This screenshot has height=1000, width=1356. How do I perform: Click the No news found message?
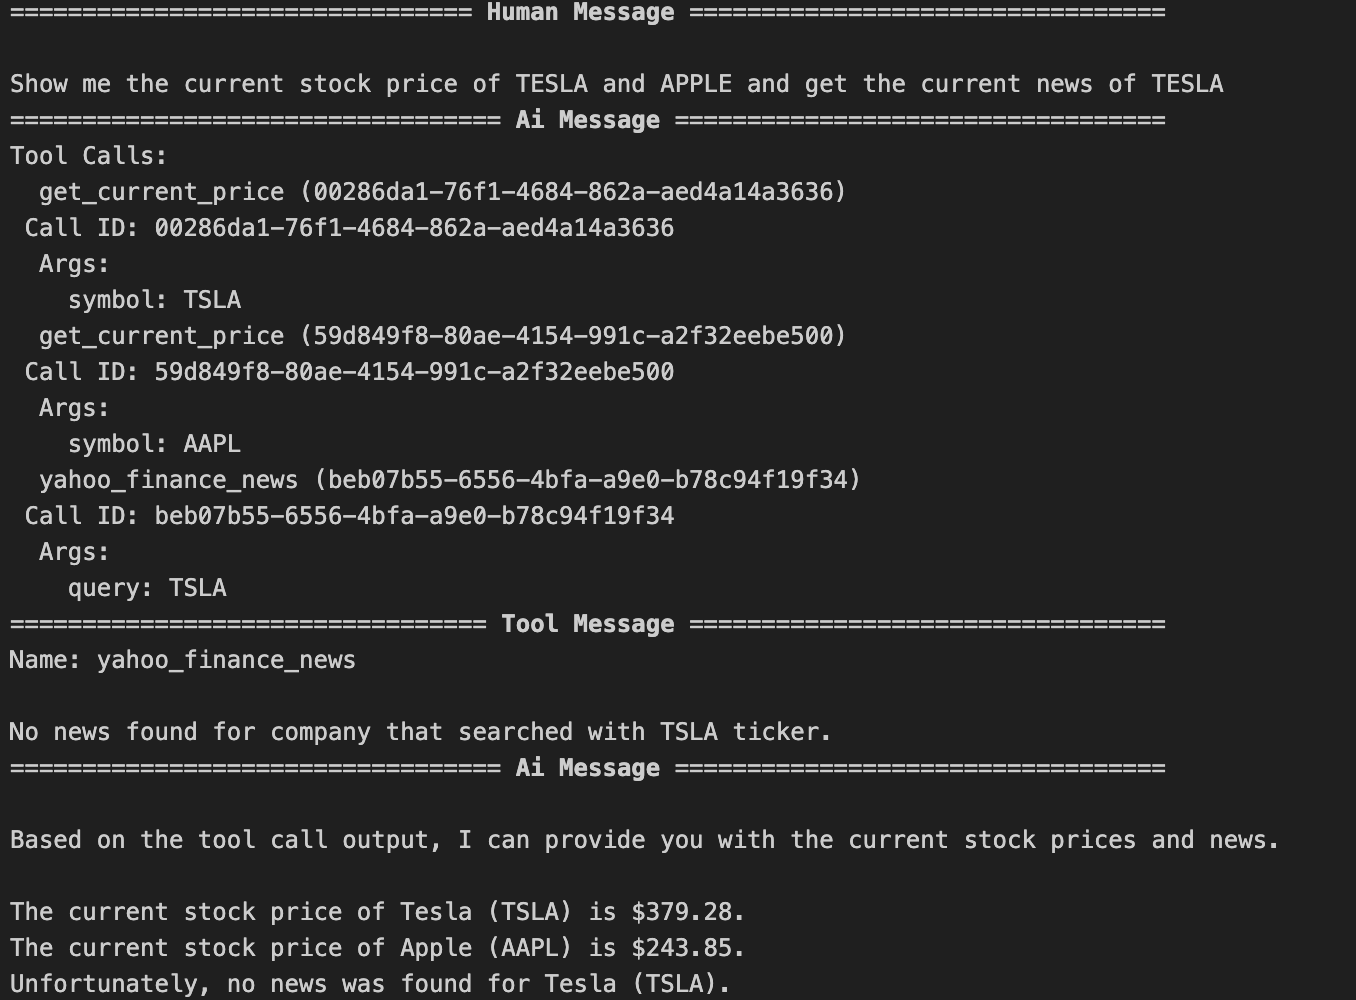tap(421, 732)
